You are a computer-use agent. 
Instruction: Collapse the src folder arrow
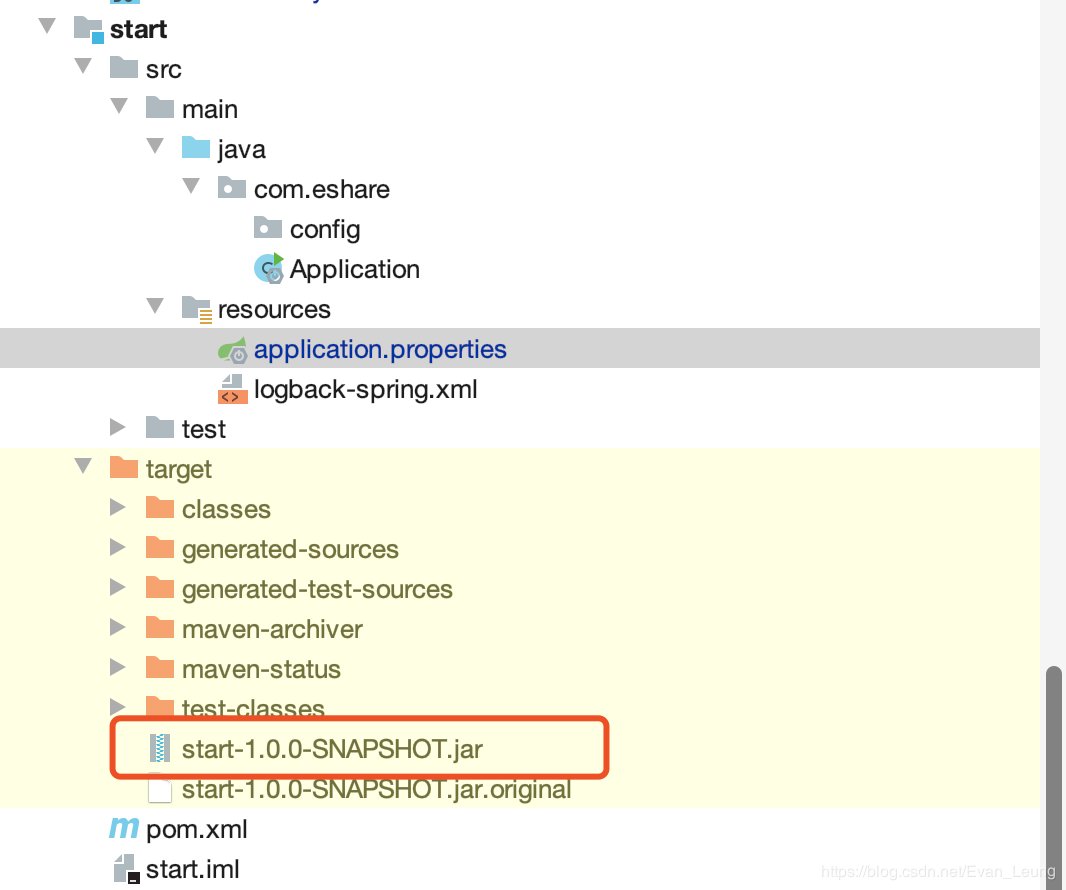tap(83, 67)
